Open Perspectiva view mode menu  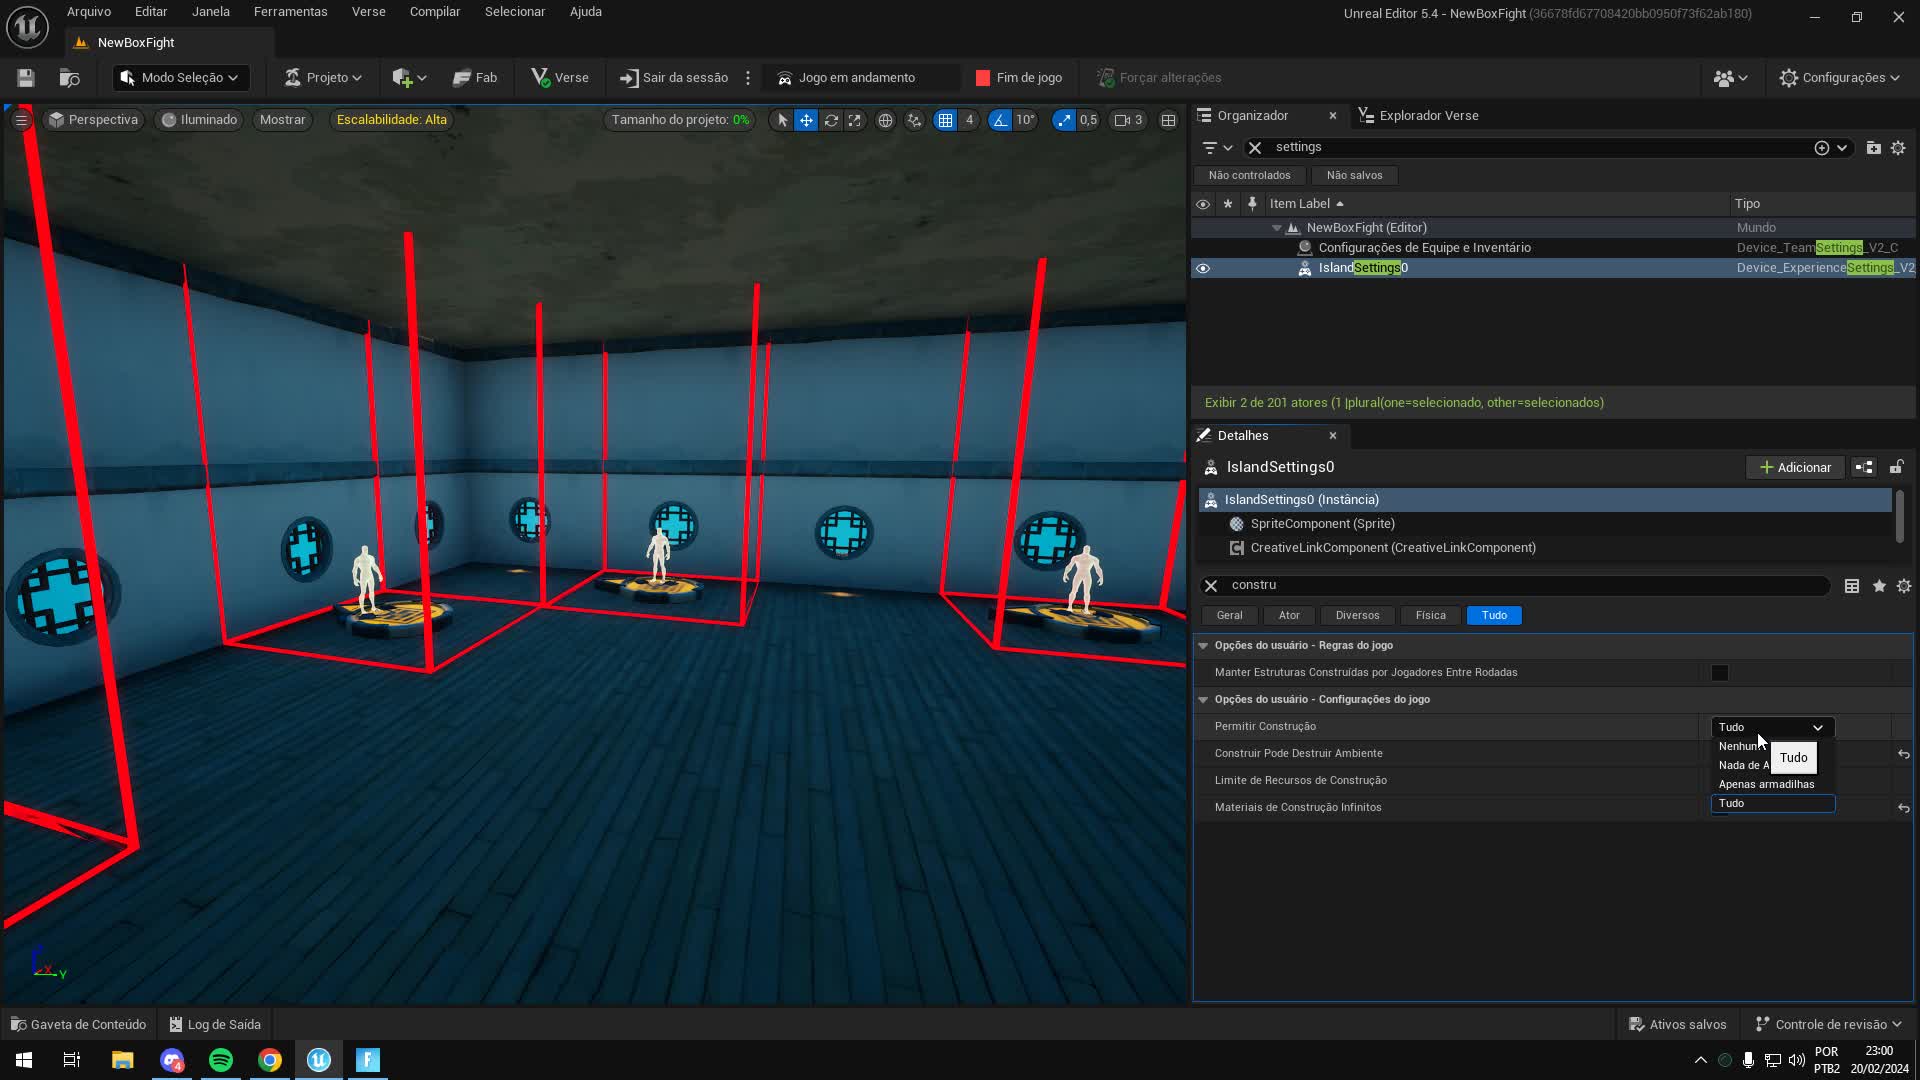[x=94, y=120]
